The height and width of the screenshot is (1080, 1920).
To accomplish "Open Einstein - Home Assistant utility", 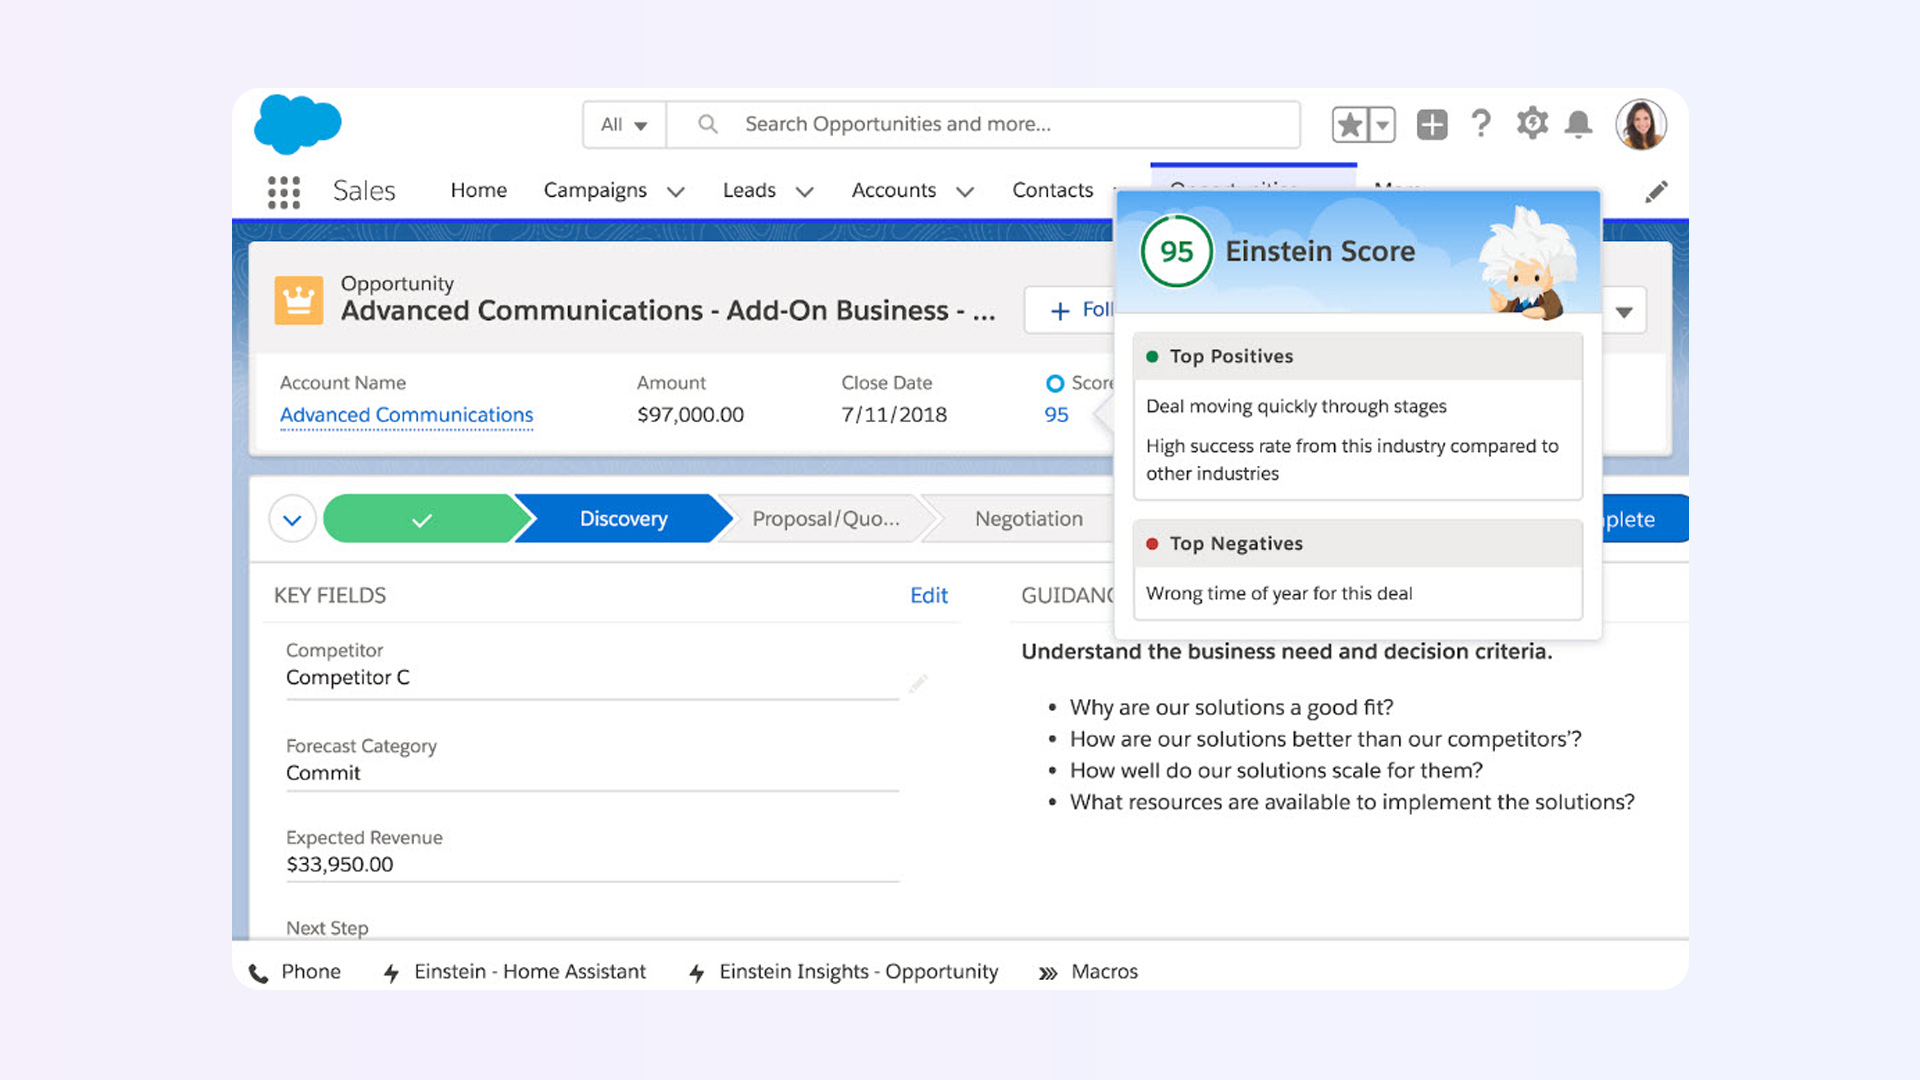I will coord(516,972).
